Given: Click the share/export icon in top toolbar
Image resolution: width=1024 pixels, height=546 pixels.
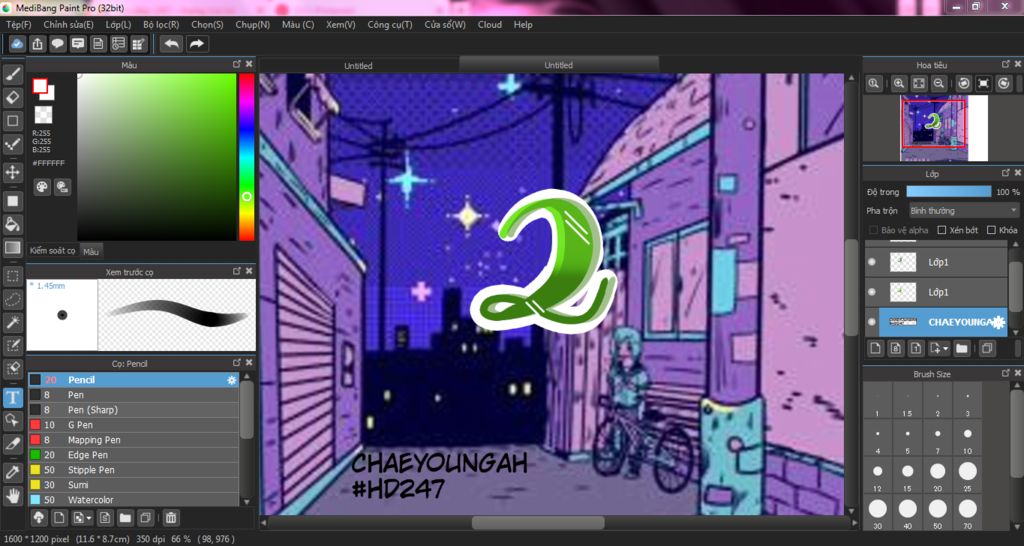Looking at the screenshot, I should [x=38, y=44].
